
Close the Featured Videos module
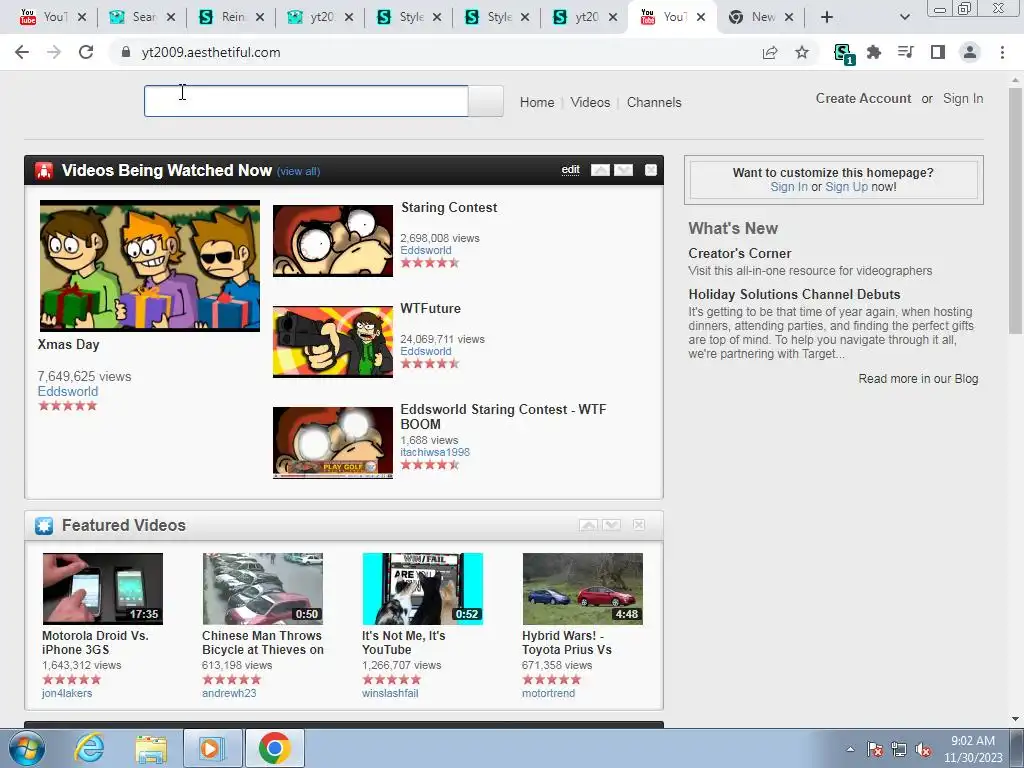[639, 525]
